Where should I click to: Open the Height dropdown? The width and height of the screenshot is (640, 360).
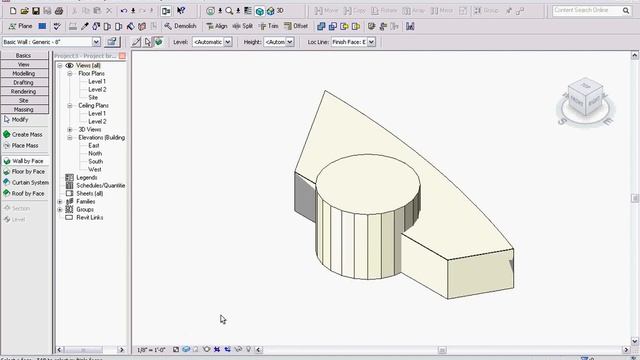(x=290, y=42)
